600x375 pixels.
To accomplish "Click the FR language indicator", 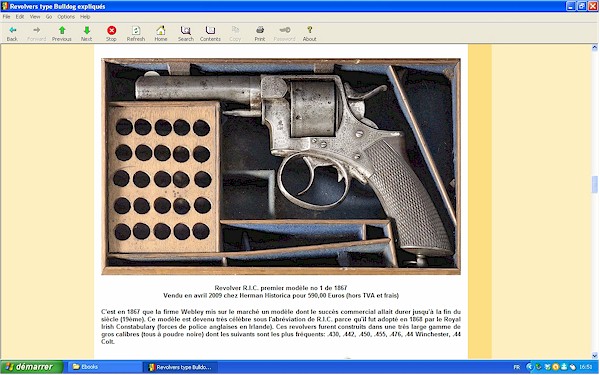I will tap(517, 367).
